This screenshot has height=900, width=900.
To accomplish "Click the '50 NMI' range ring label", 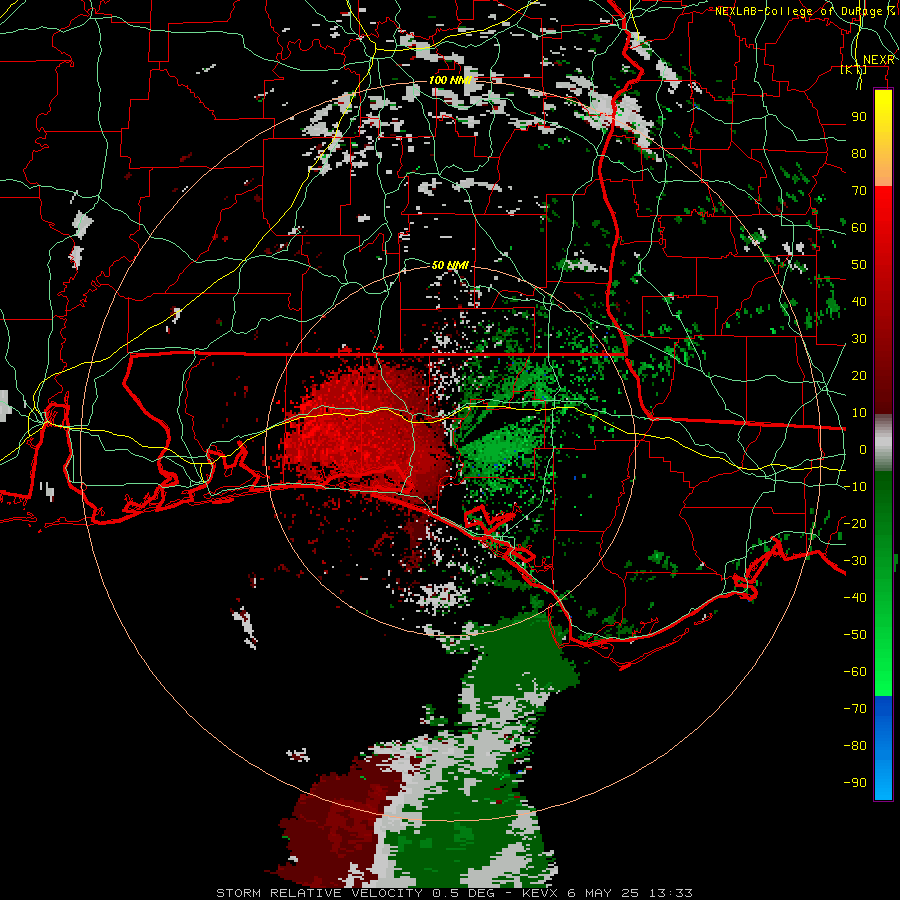I will (x=450, y=265).
